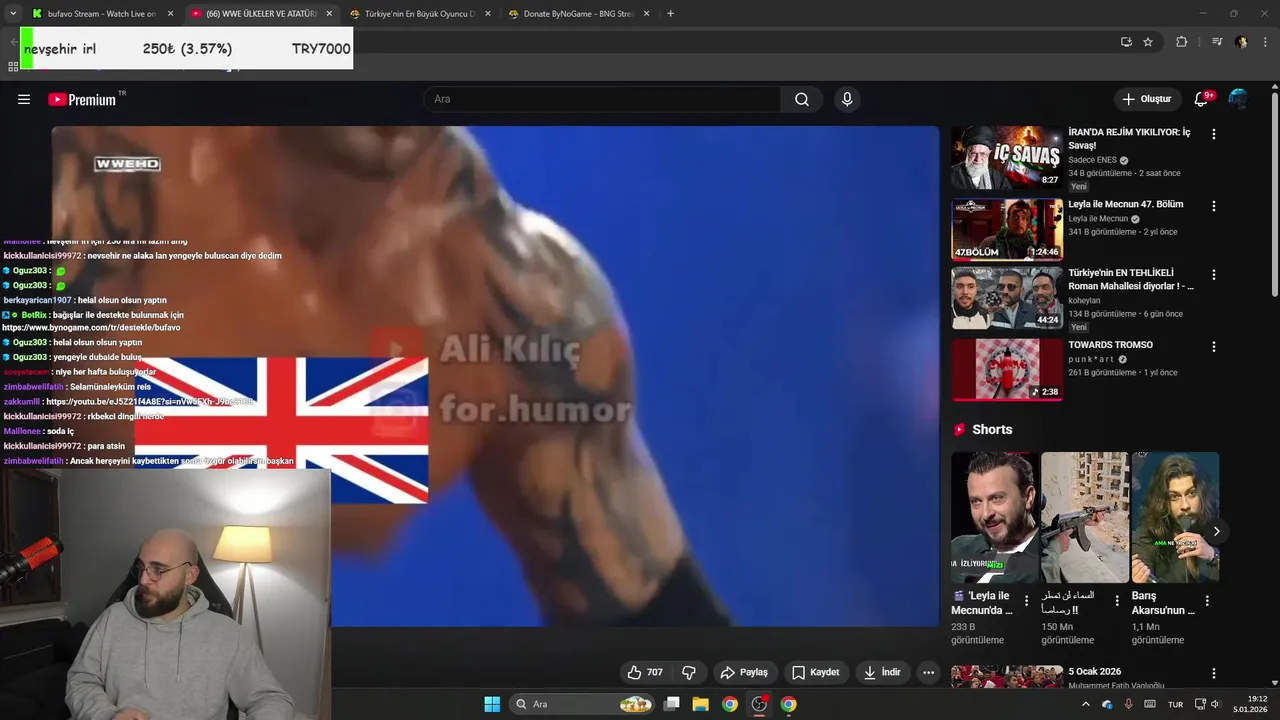This screenshot has width=1280, height=720.
Task: Open options for 'Barış Akarsu'nun' Short
Action: [1207, 601]
